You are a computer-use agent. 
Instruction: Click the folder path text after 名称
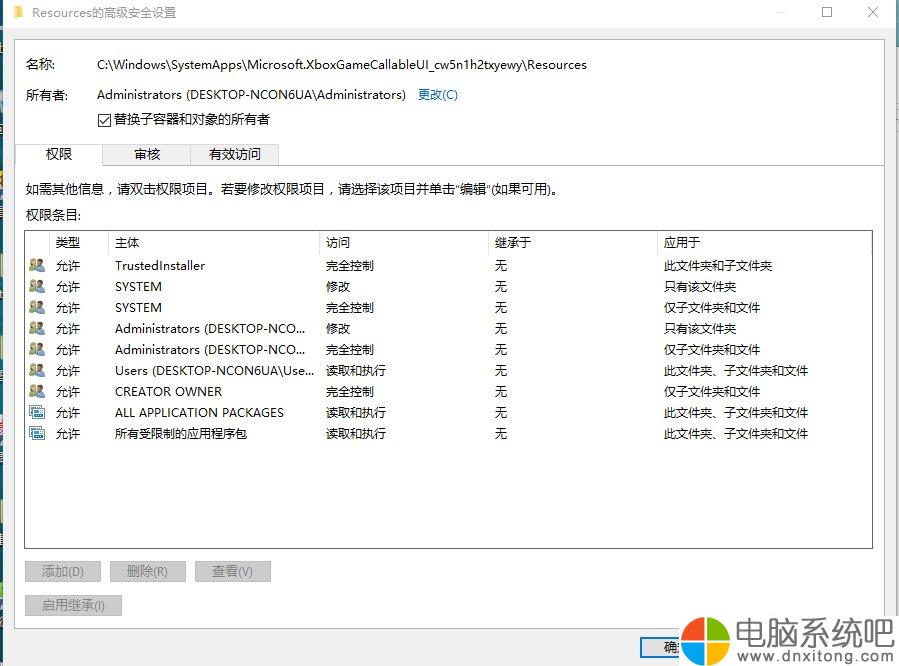tap(342, 65)
